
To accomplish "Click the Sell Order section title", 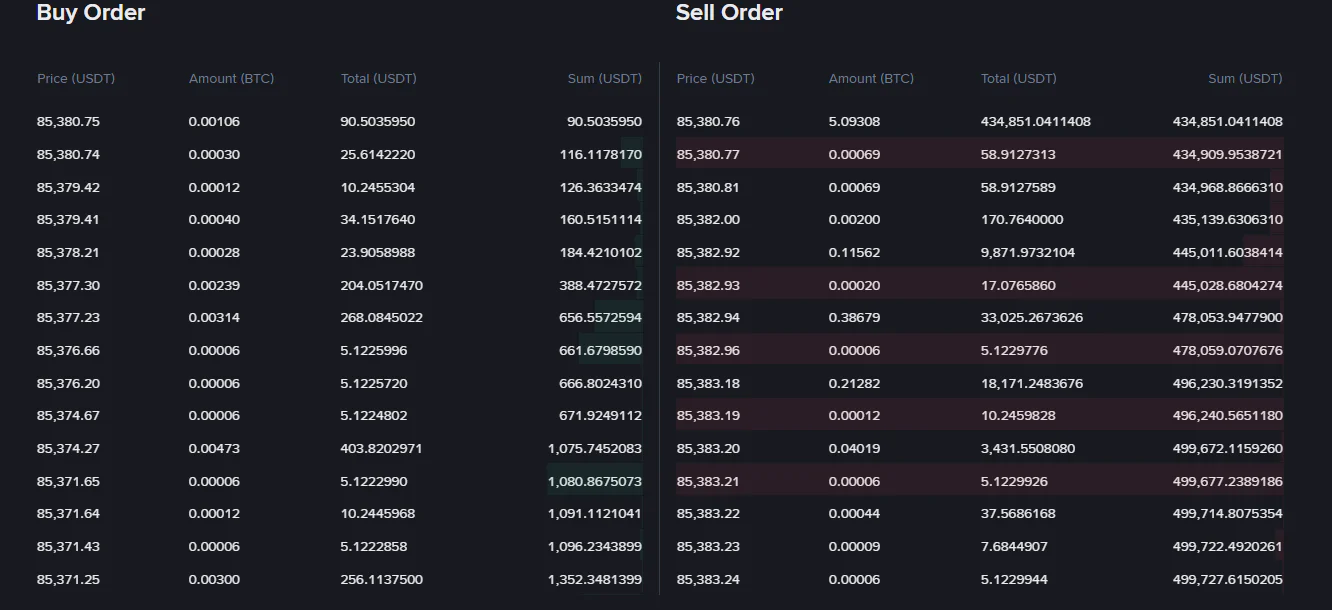I will click(728, 13).
